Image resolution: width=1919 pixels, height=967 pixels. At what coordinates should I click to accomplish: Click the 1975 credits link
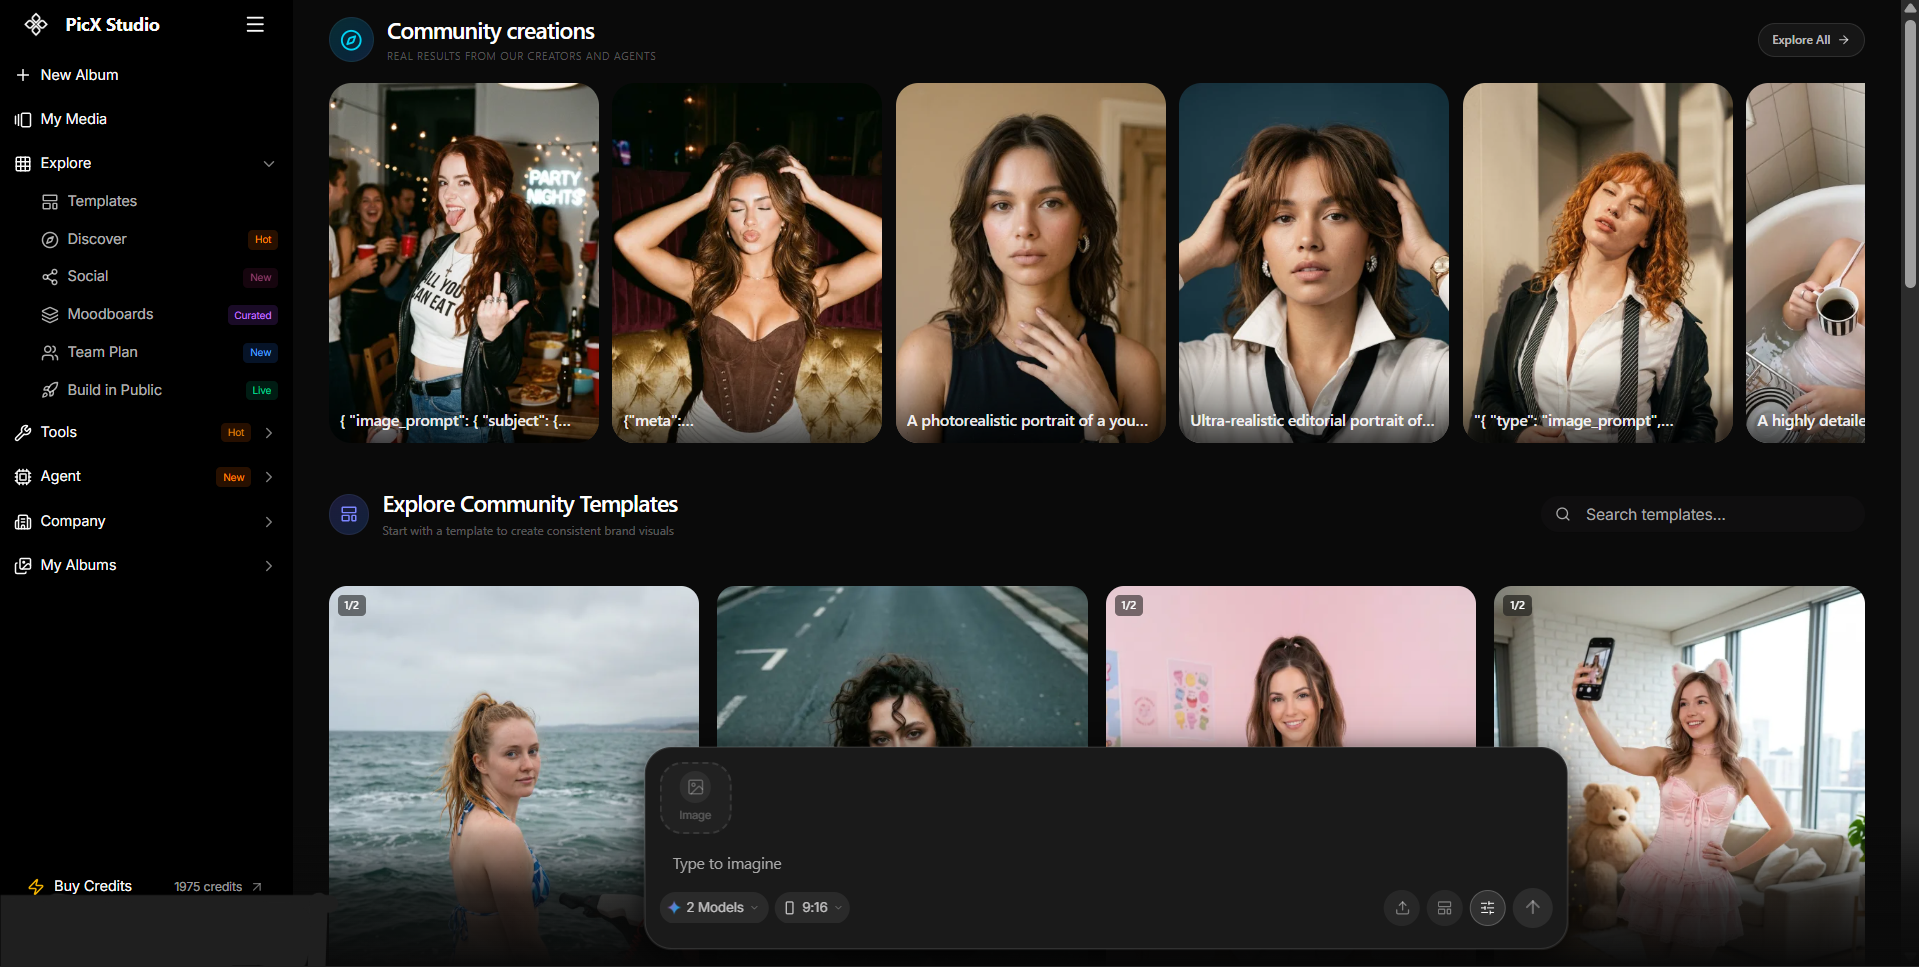point(218,887)
